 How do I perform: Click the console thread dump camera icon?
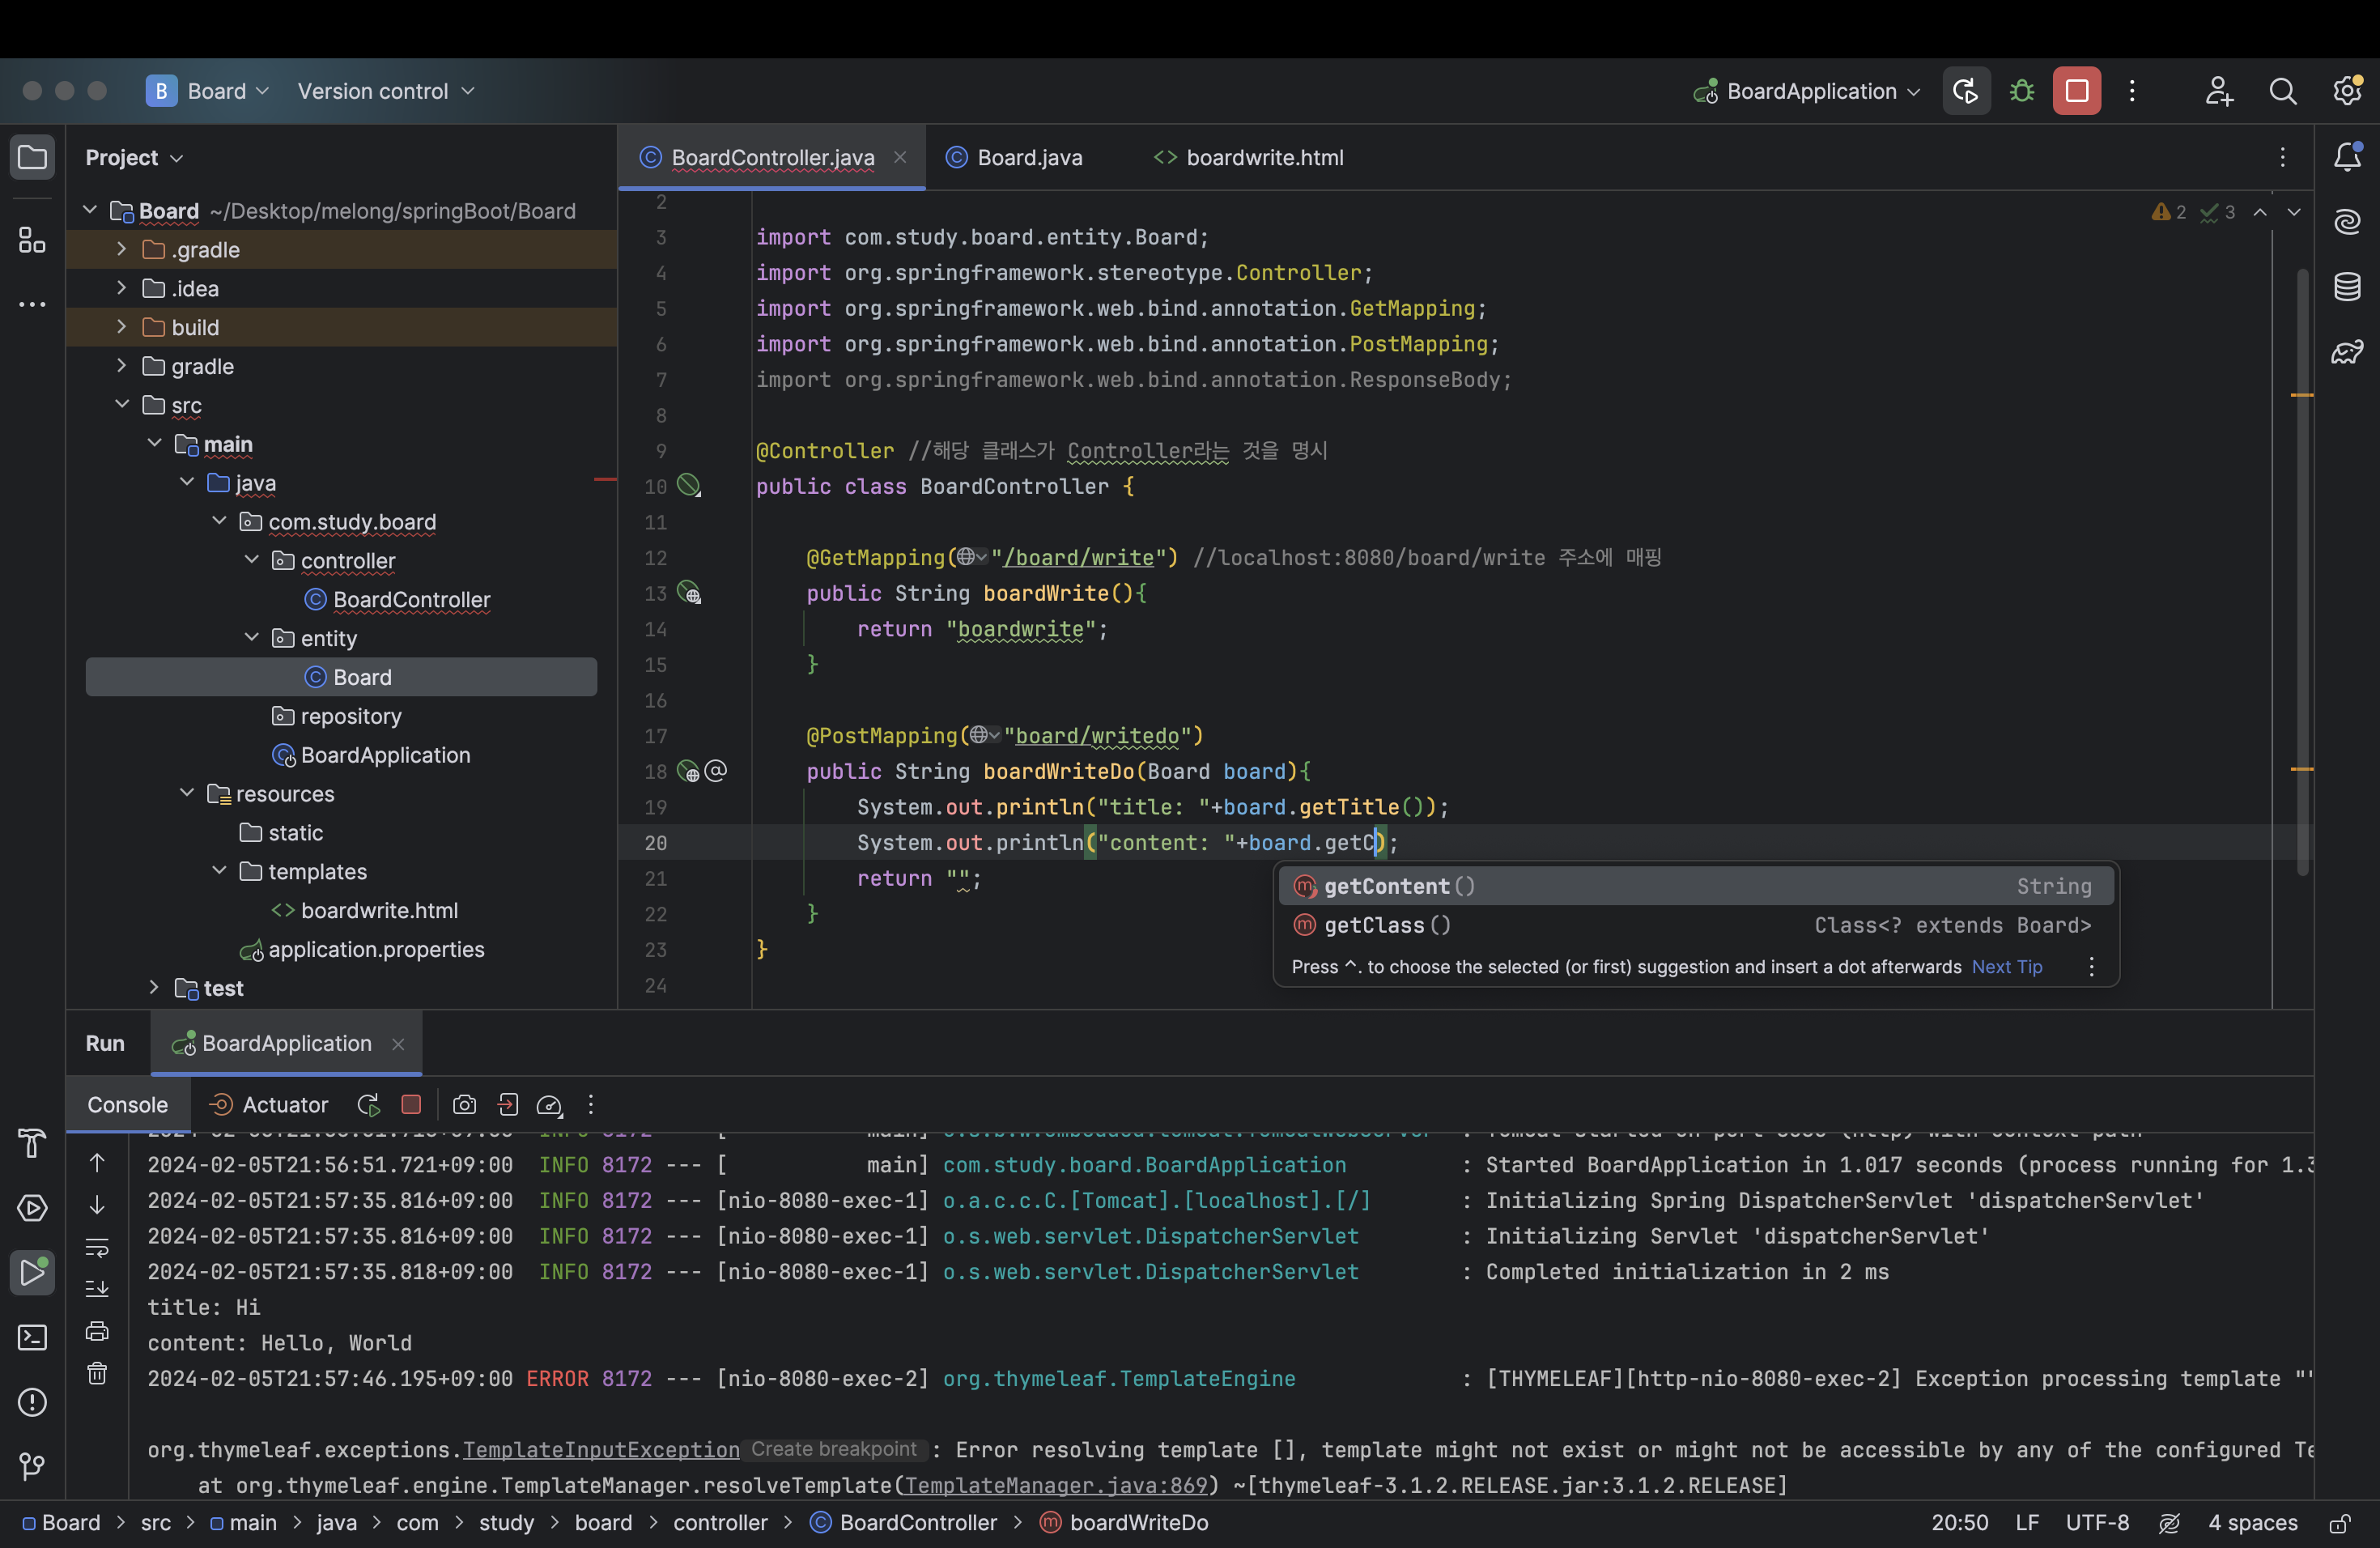464,1105
